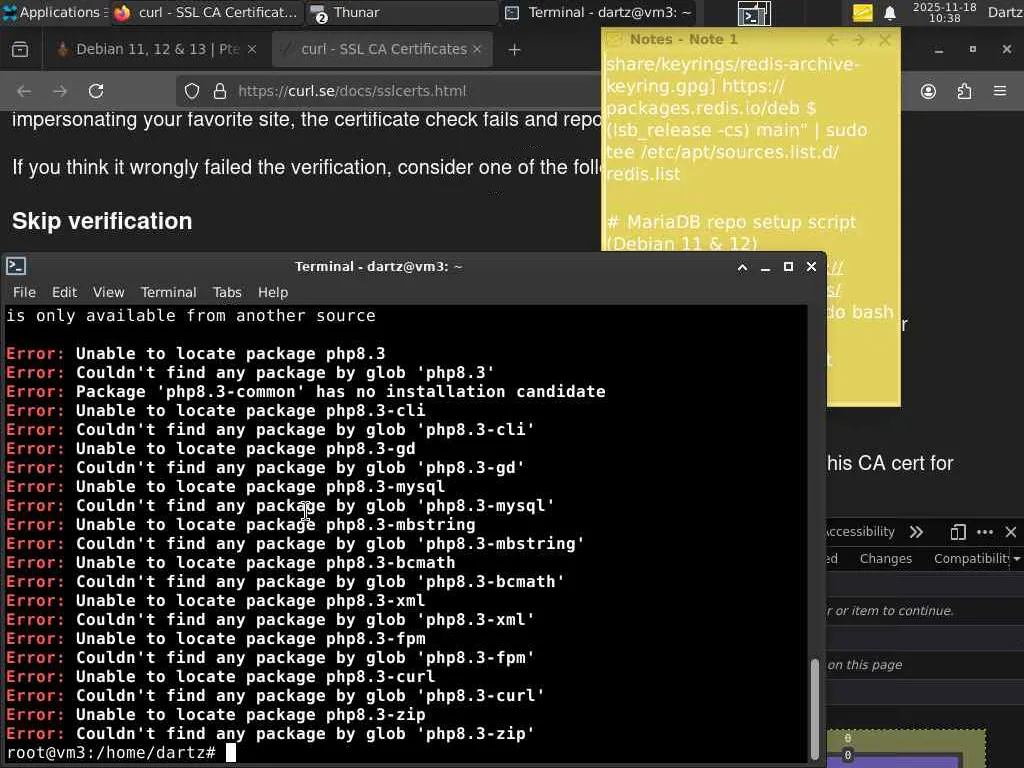This screenshot has width=1024, height=768.
Task: Close the Debian 11, 12 & 13 tab
Action: [252, 49]
